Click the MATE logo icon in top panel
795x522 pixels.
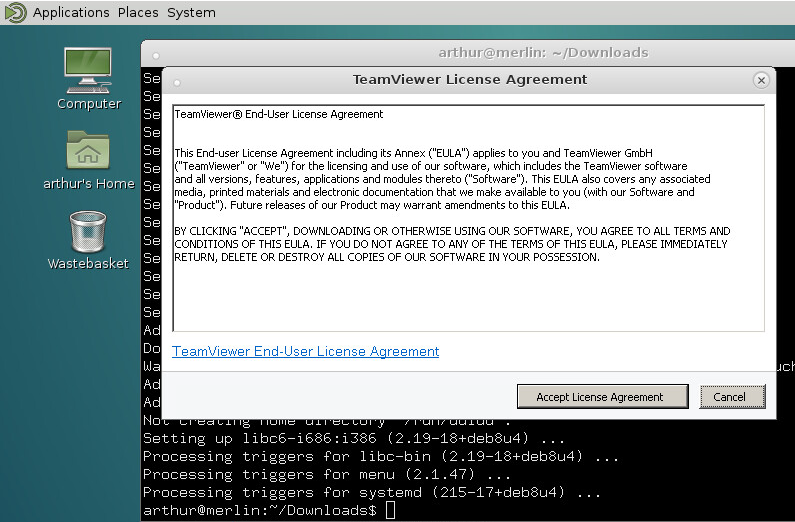(x=15, y=12)
